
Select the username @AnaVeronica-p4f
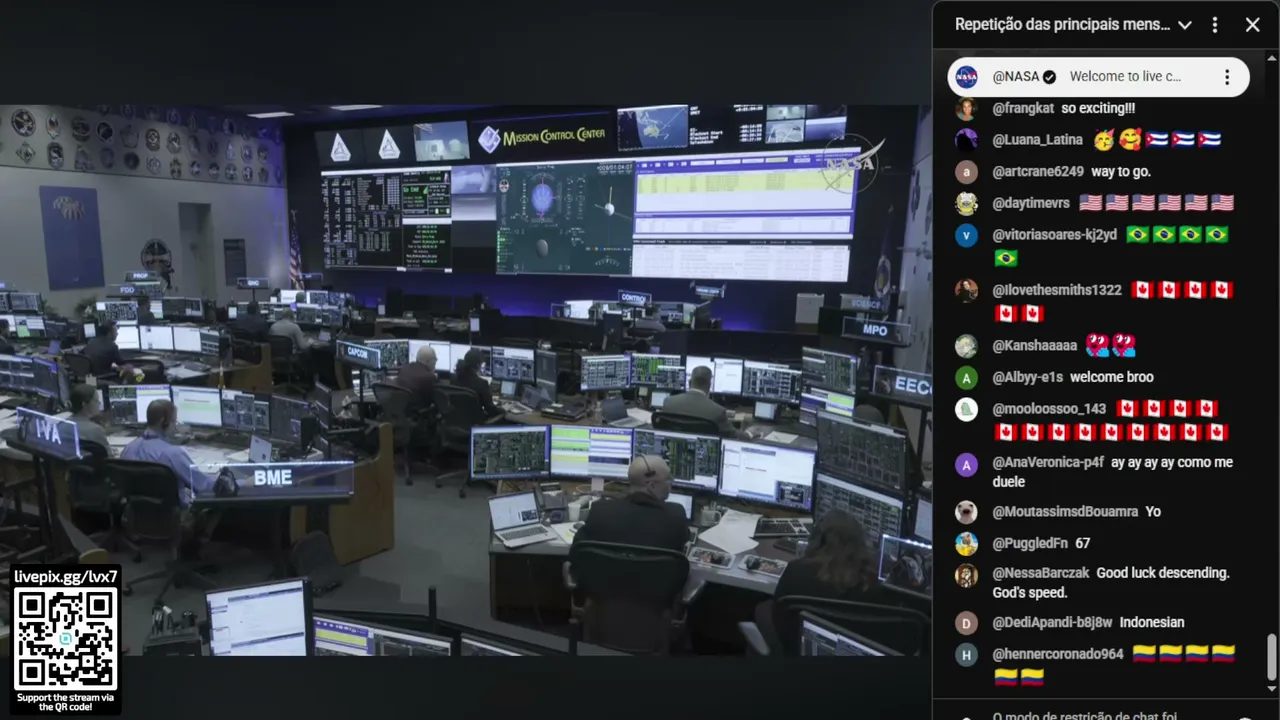pos(1048,462)
